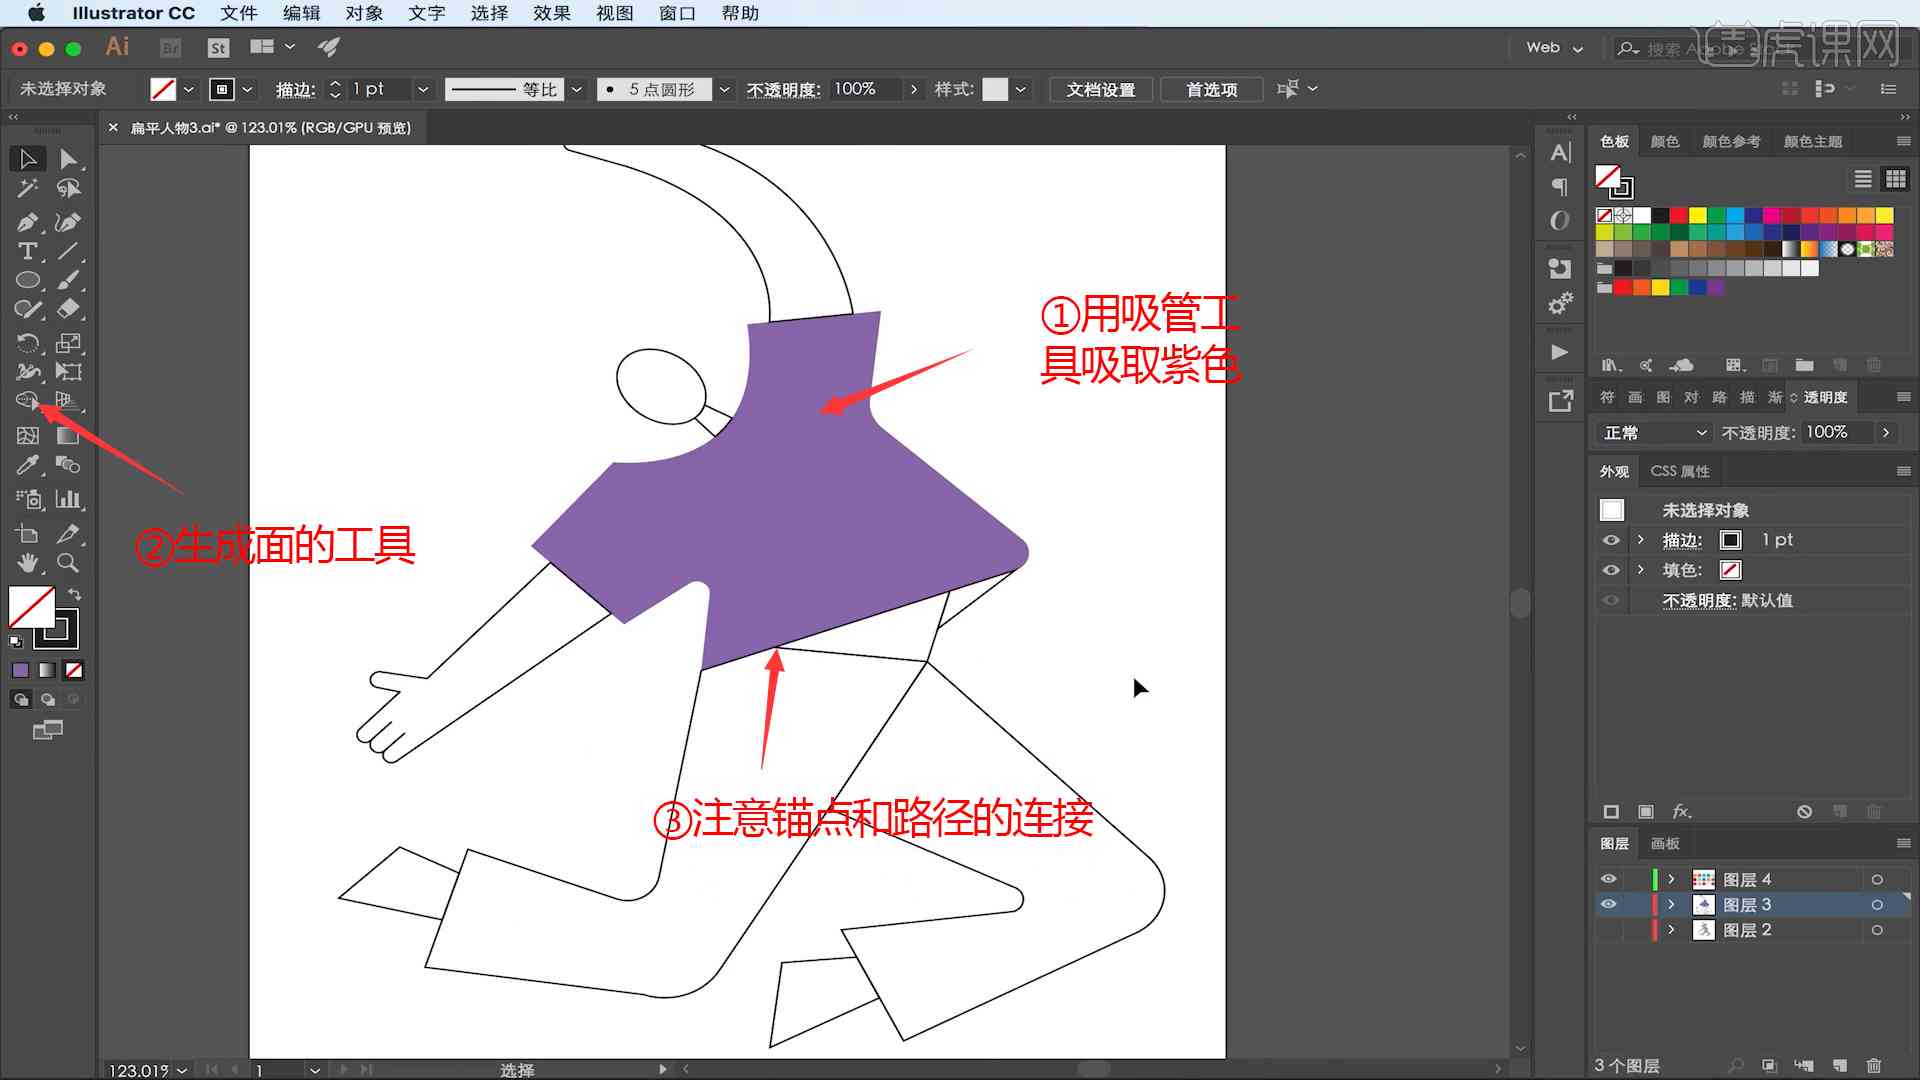This screenshot has width=1920, height=1080.
Task: Select the Zoom tool
Action: point(67,562)
